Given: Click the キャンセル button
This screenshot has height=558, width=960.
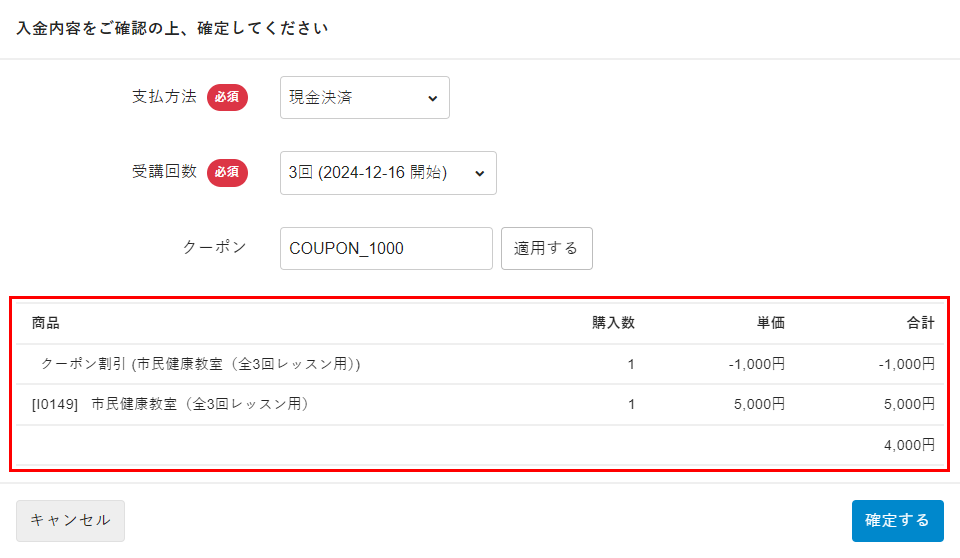Looking at the screenshot, I should [70, 520].
